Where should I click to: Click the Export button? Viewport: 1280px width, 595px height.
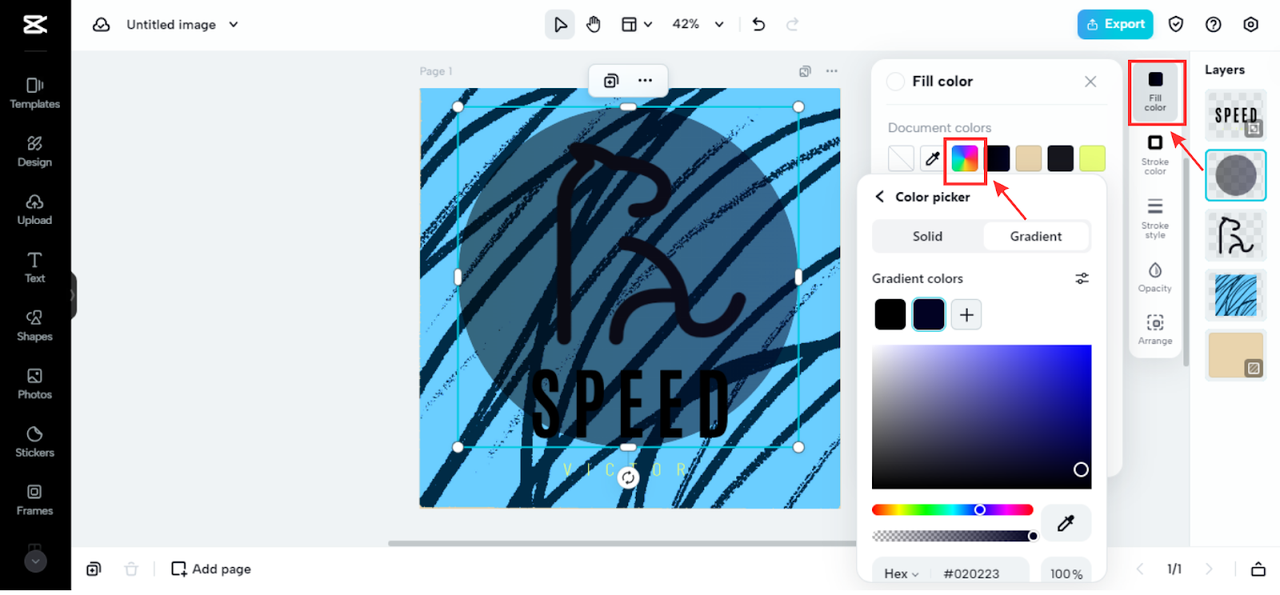point(1115,25)
